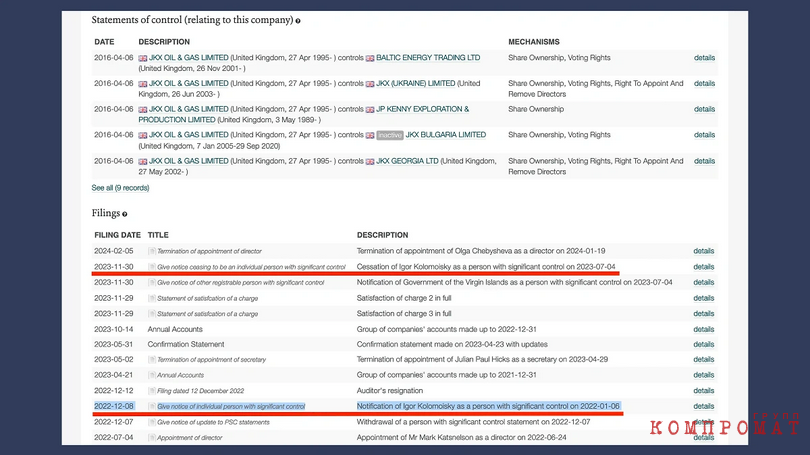Click the FILING DATE column header
810x455 pixels.
(117, 235)
